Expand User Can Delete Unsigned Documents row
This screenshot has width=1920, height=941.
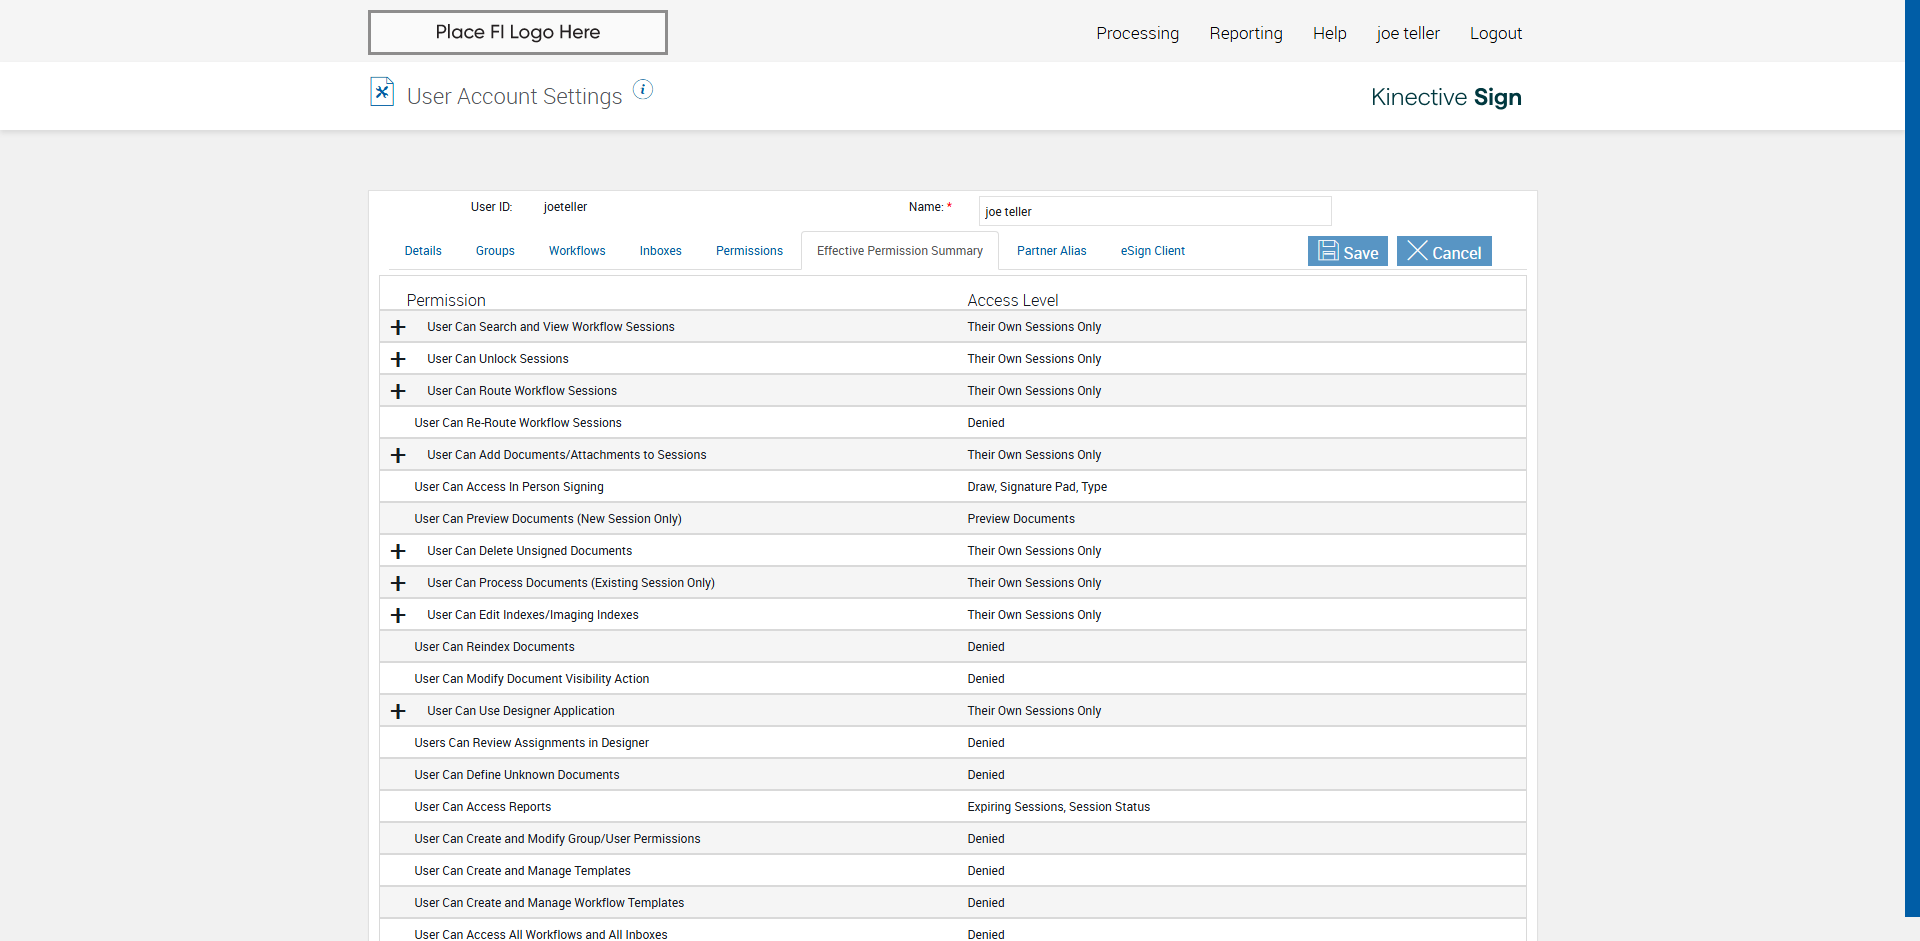click(398, 552)
